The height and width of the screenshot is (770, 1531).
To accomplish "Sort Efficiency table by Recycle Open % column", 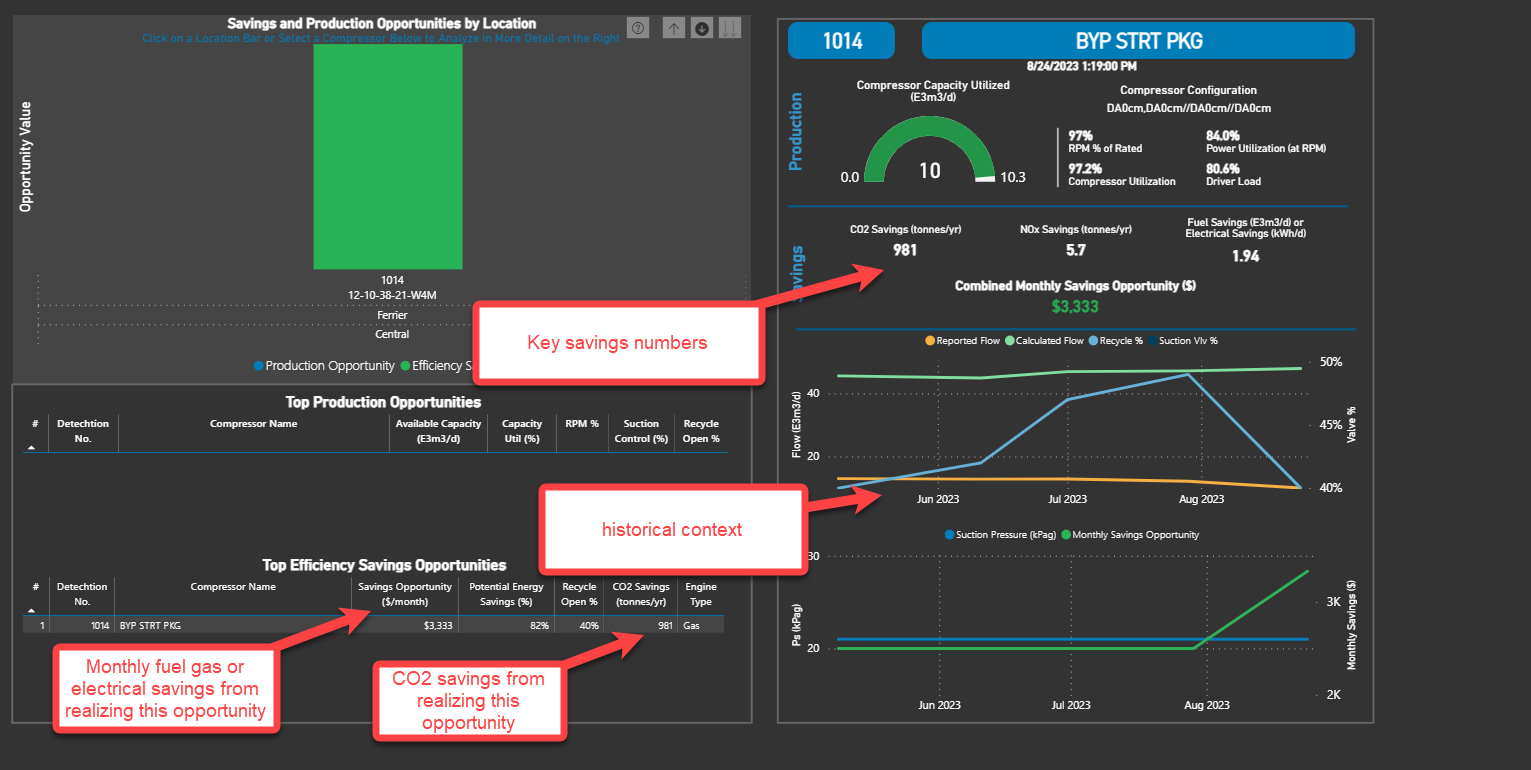I will click(x=578, y=594).
